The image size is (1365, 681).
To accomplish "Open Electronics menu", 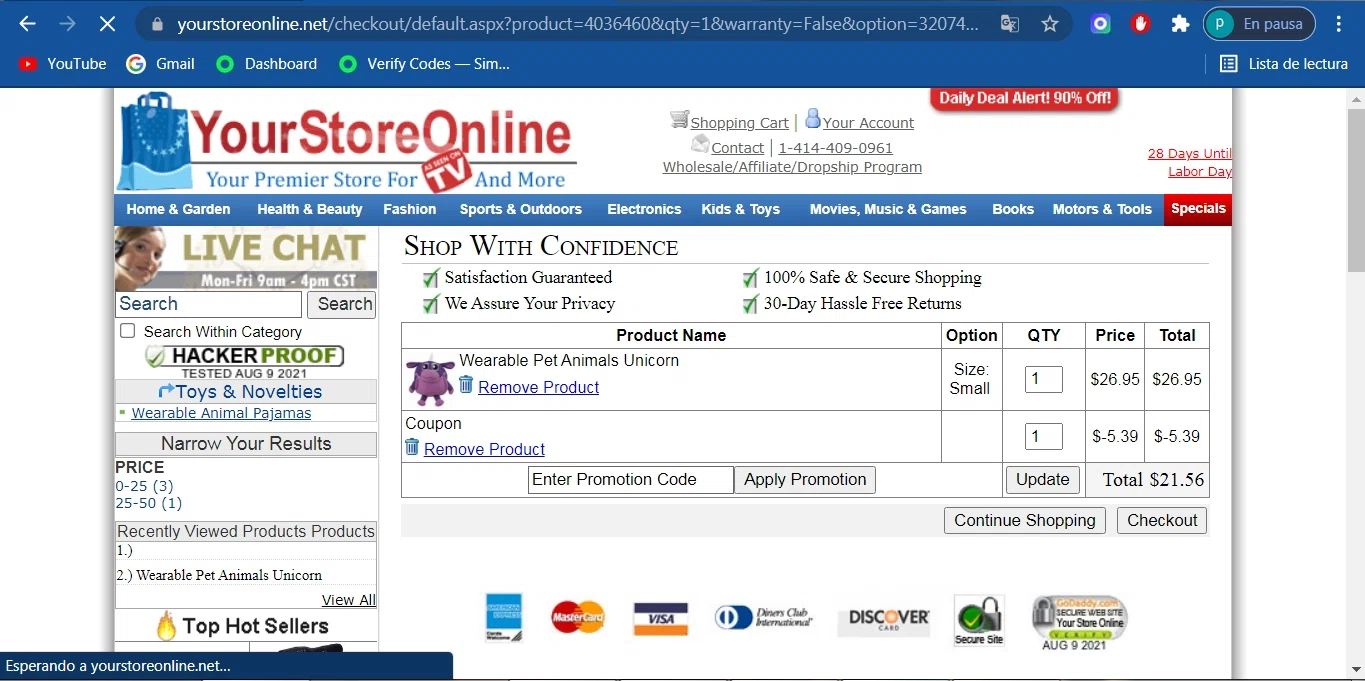I will [x=644, y=209].
